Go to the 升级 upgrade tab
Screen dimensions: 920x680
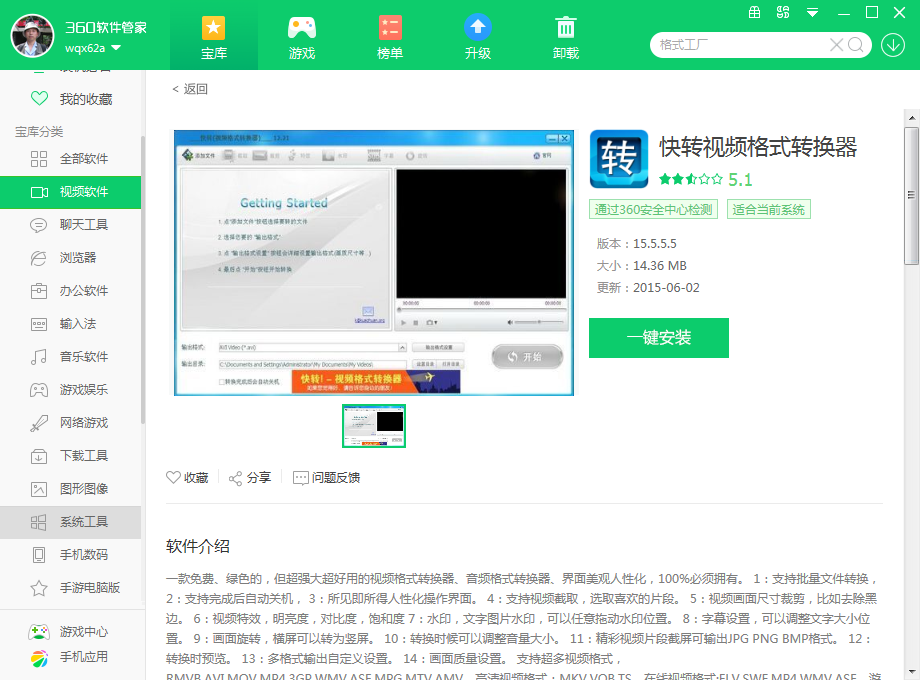(478, 37)
